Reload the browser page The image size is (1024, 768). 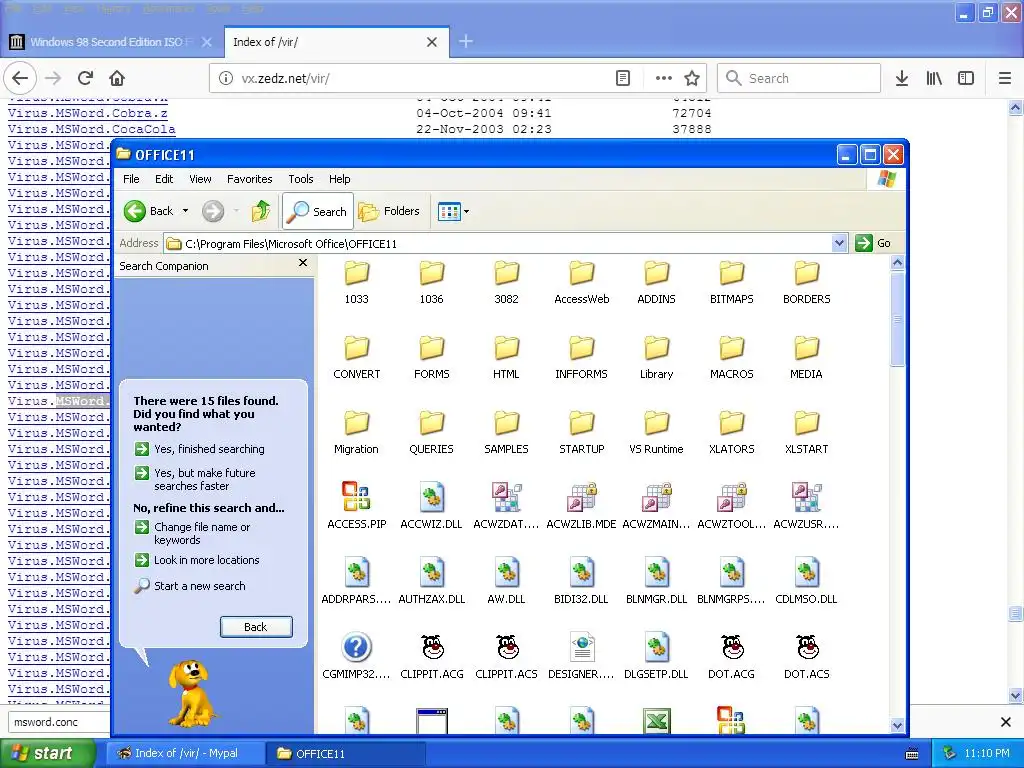click(85, 78)
